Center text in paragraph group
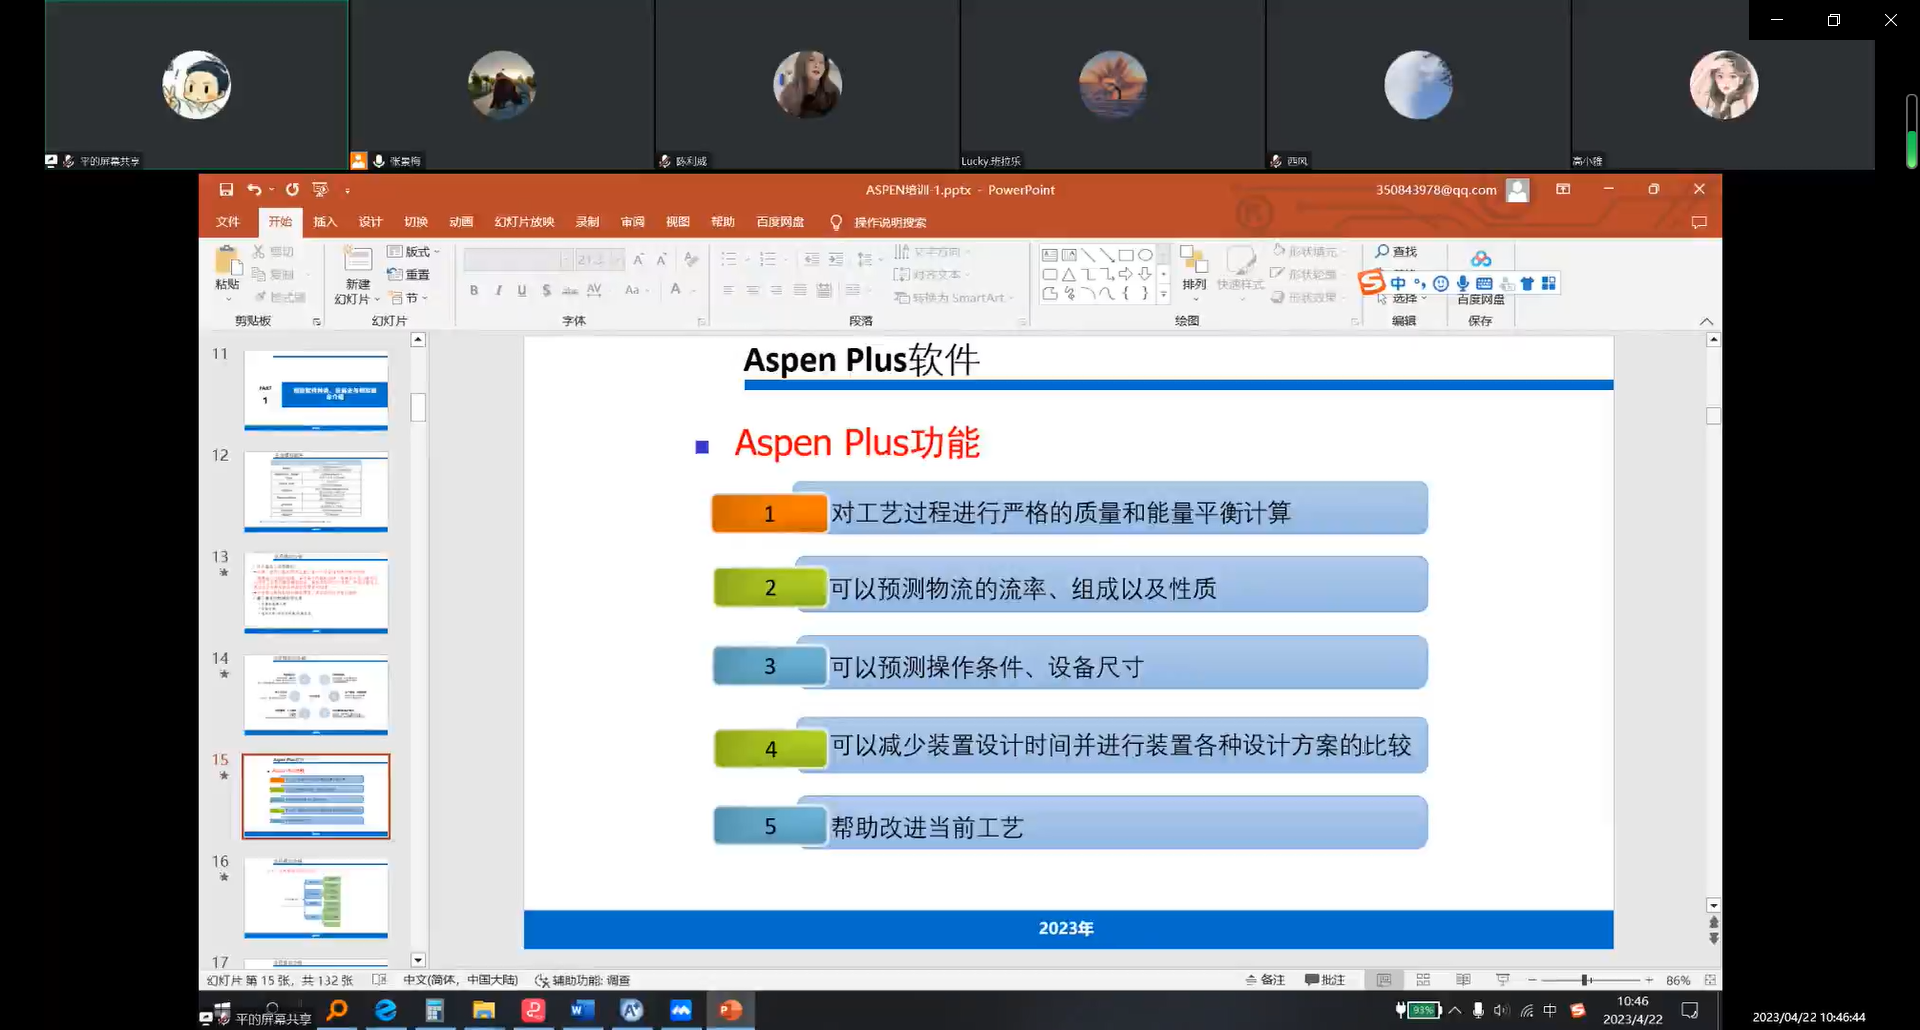Screen dimensions: 1920x1030 pyautogui.click(x=752, y=290)
